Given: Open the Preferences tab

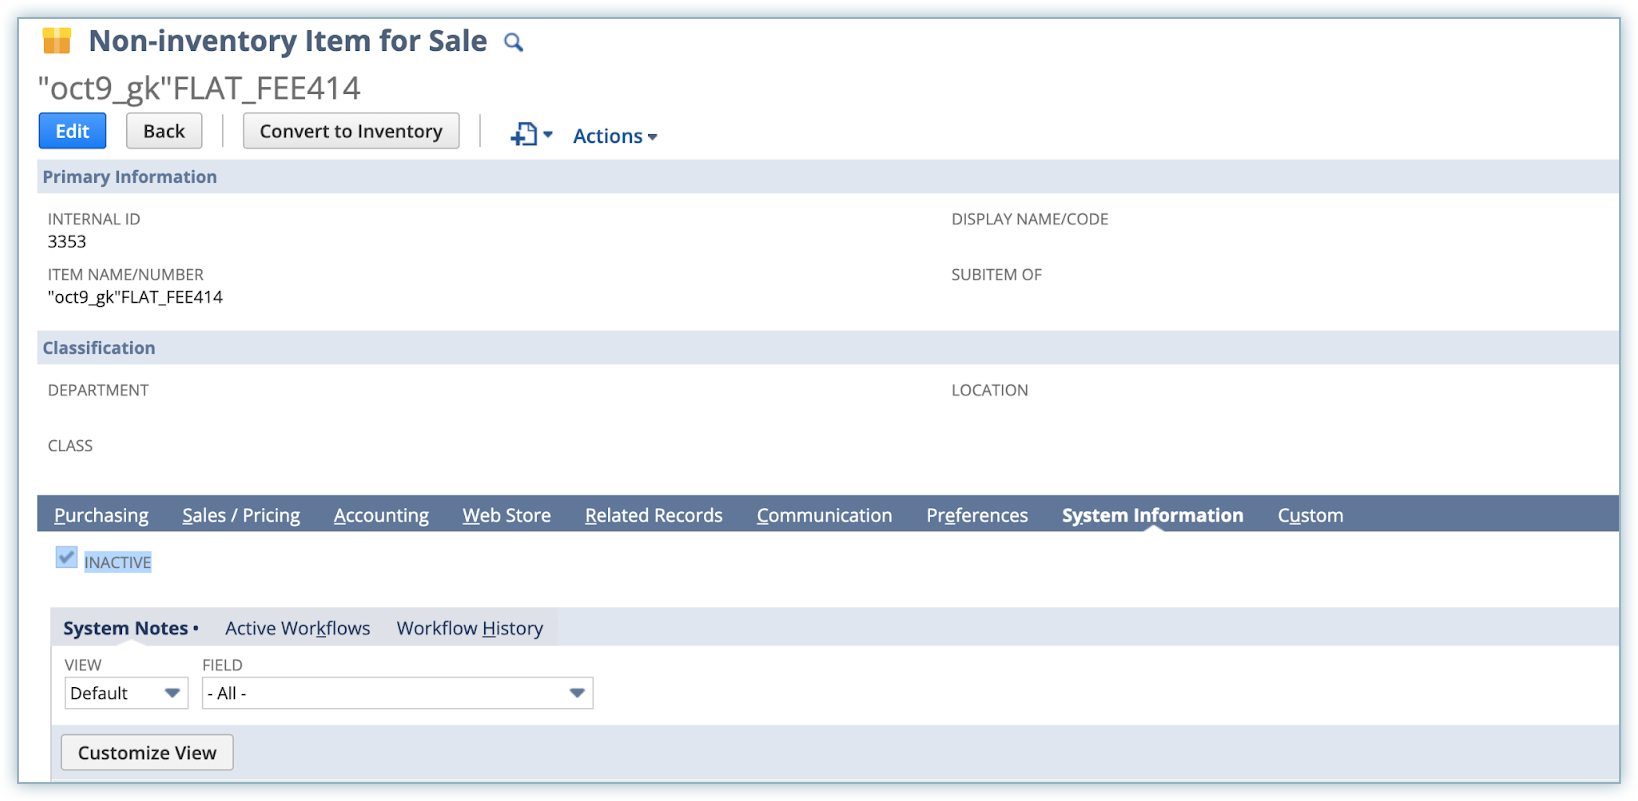Looking at the screenshot, I should [976, 515].
